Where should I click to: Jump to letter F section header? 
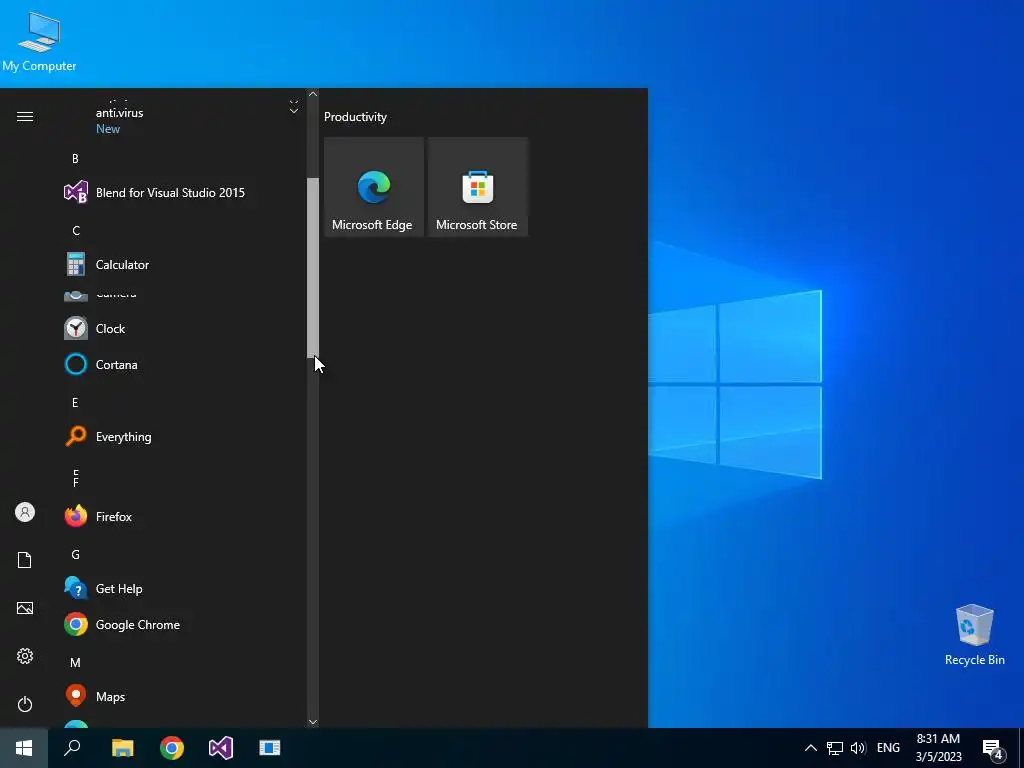coord(76,483)
